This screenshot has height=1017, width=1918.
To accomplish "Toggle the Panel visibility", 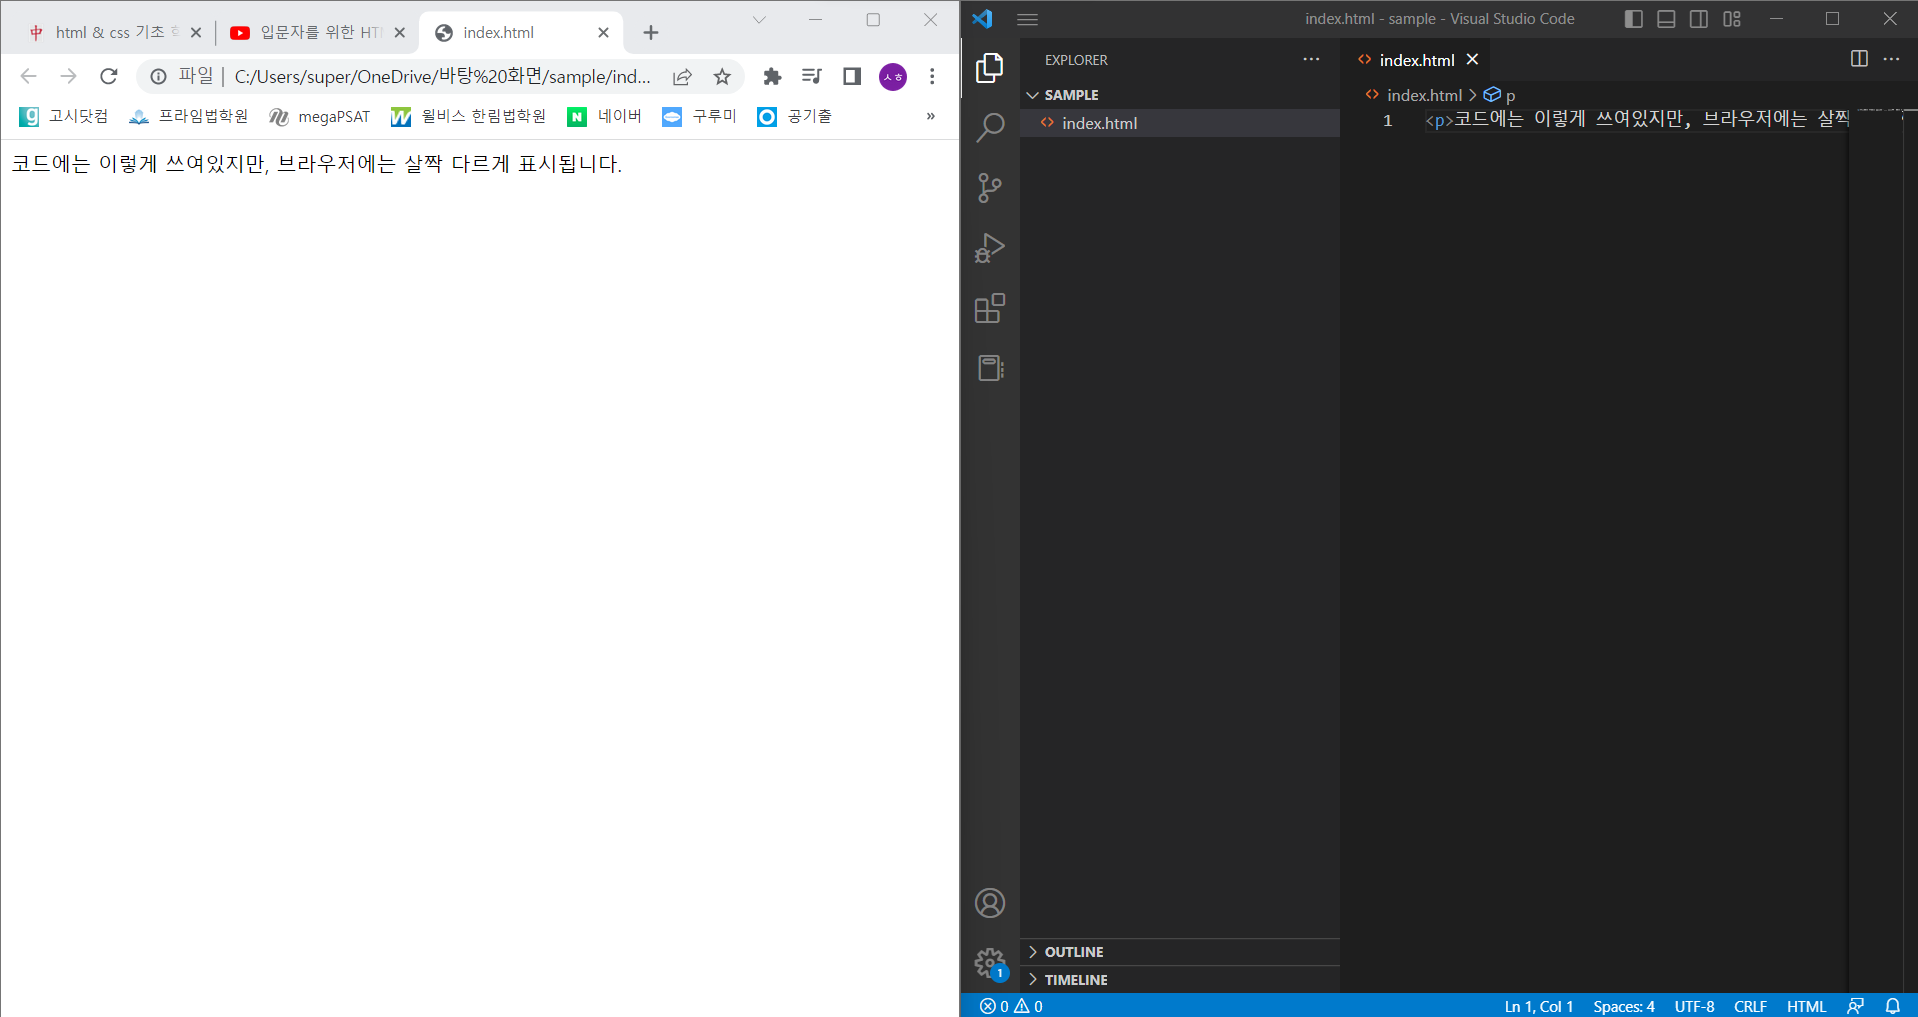I will (1666, 18).
